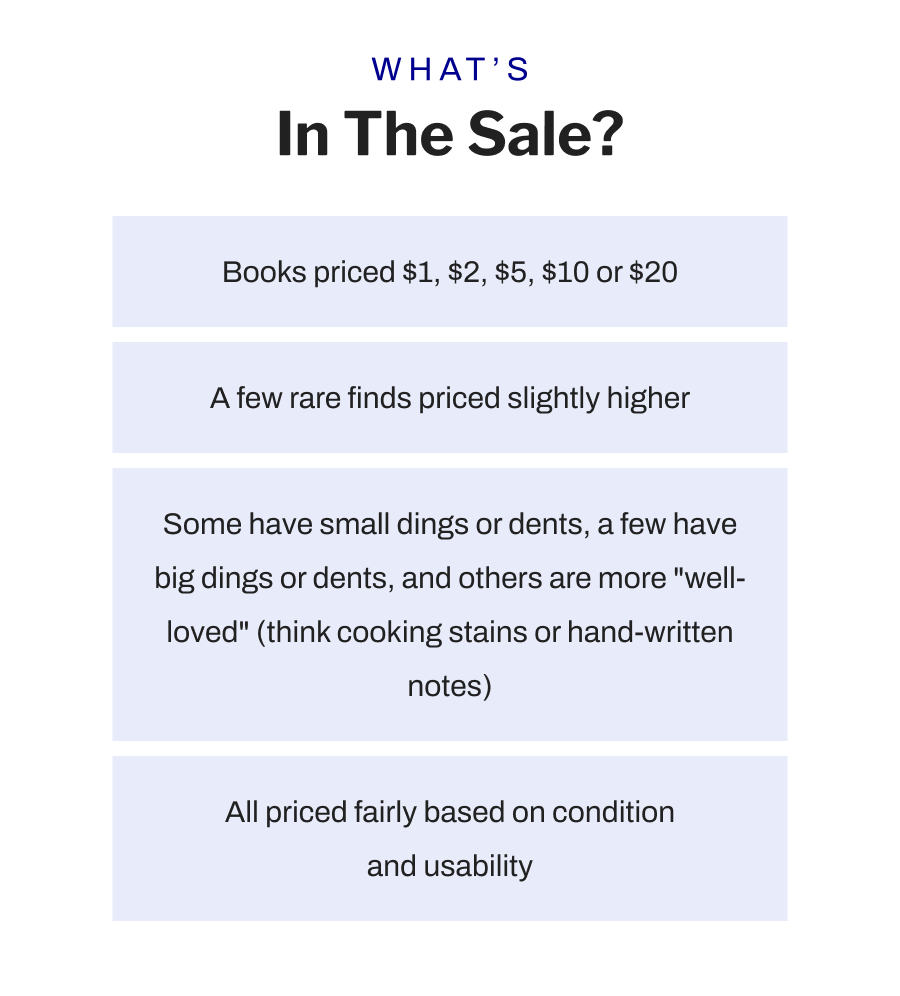Click the "$5" price text
The width and height of the screenshot is (900, 996).
pos(511,272)
